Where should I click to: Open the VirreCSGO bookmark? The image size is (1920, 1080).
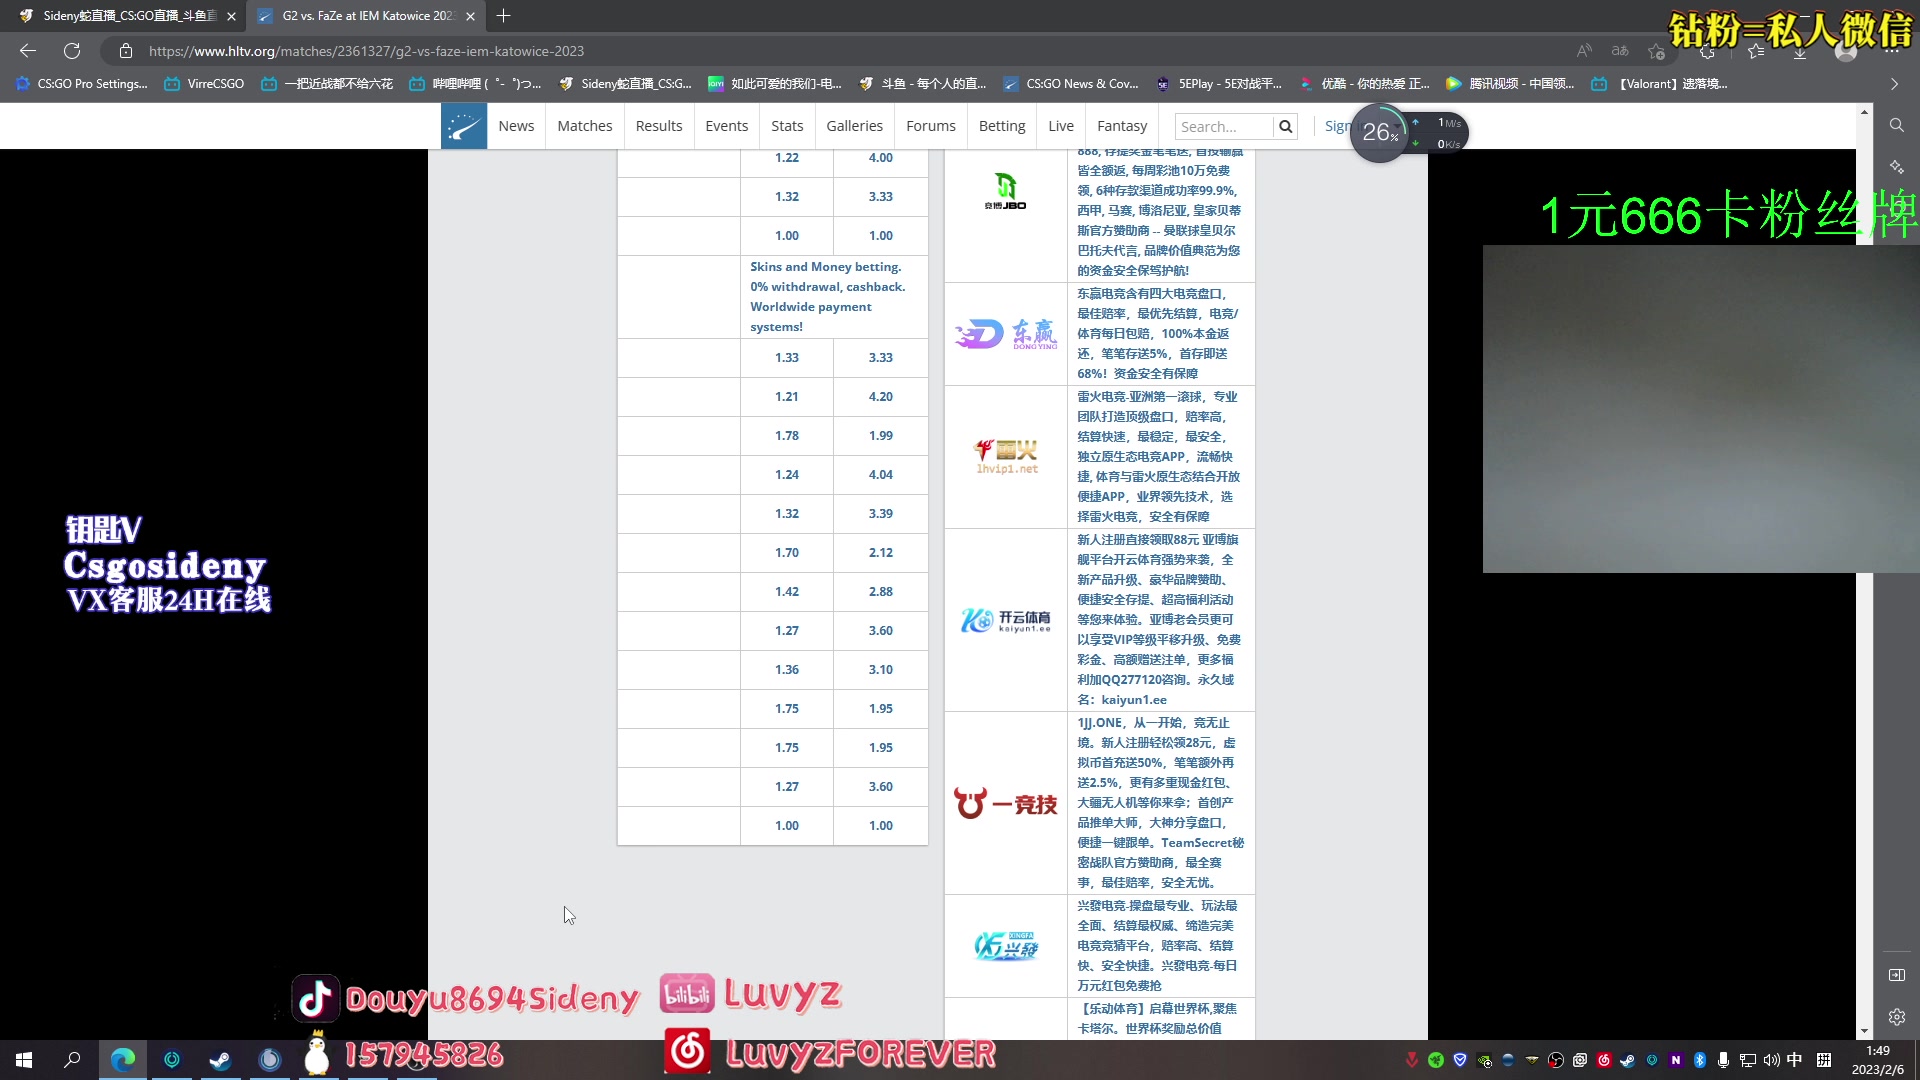(x=204, y=84)
